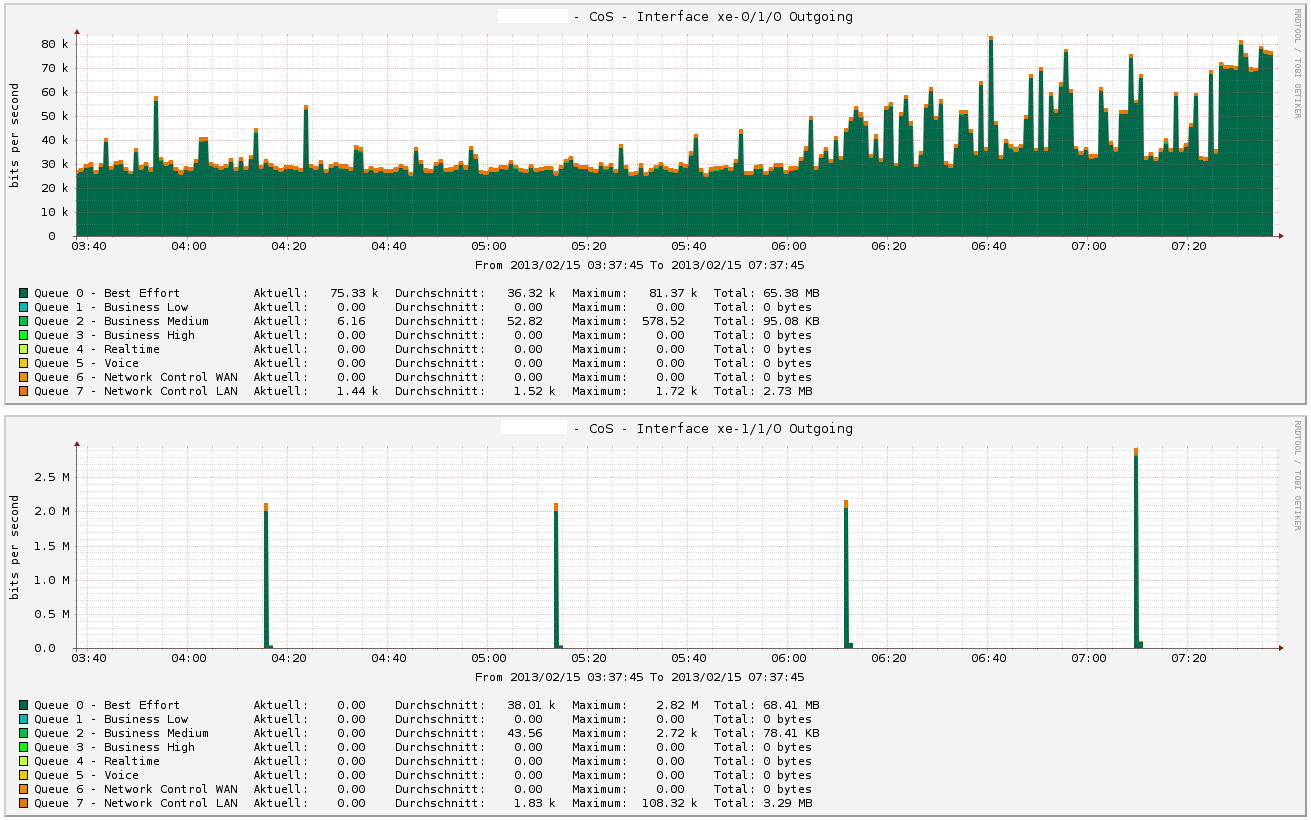Click the 43.56 Durchschnitt value for Business Medium

(525, 733)
